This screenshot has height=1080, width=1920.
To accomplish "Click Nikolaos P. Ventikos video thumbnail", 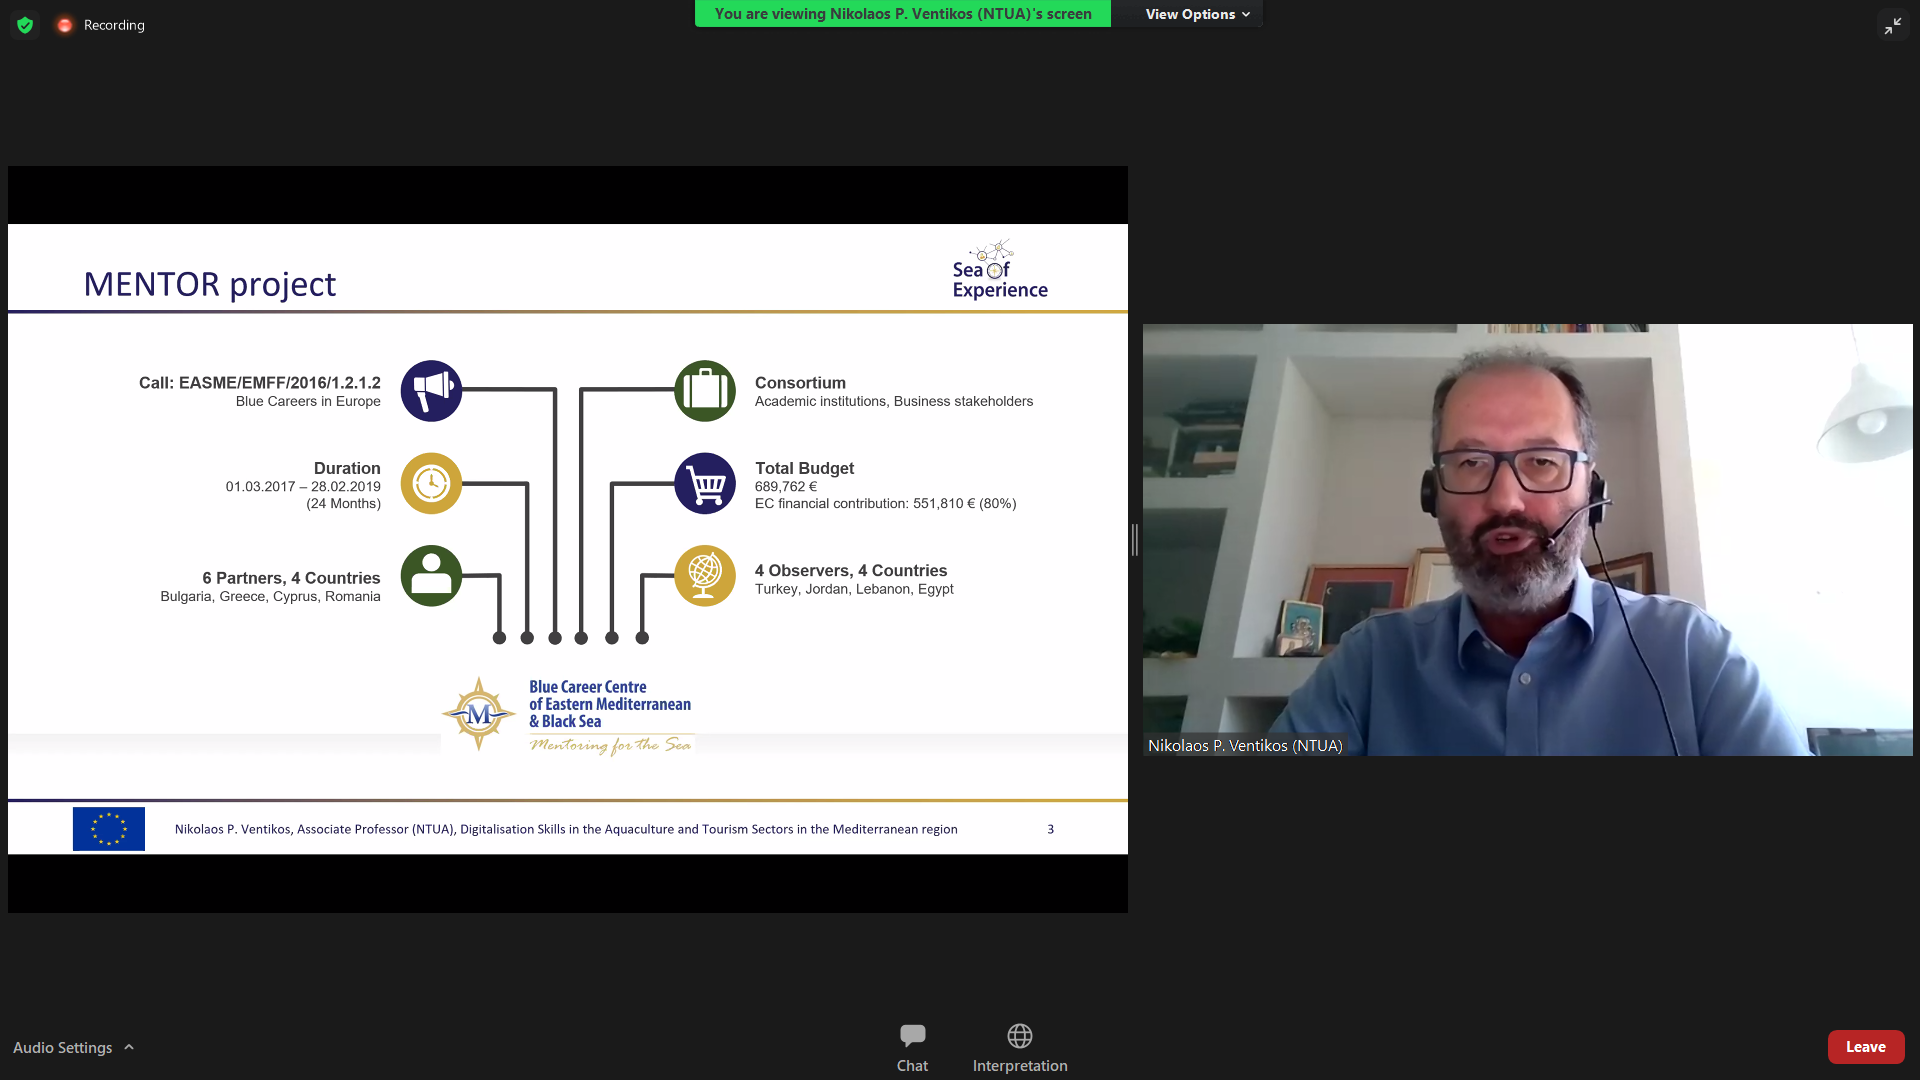I will click(1527, 540).
